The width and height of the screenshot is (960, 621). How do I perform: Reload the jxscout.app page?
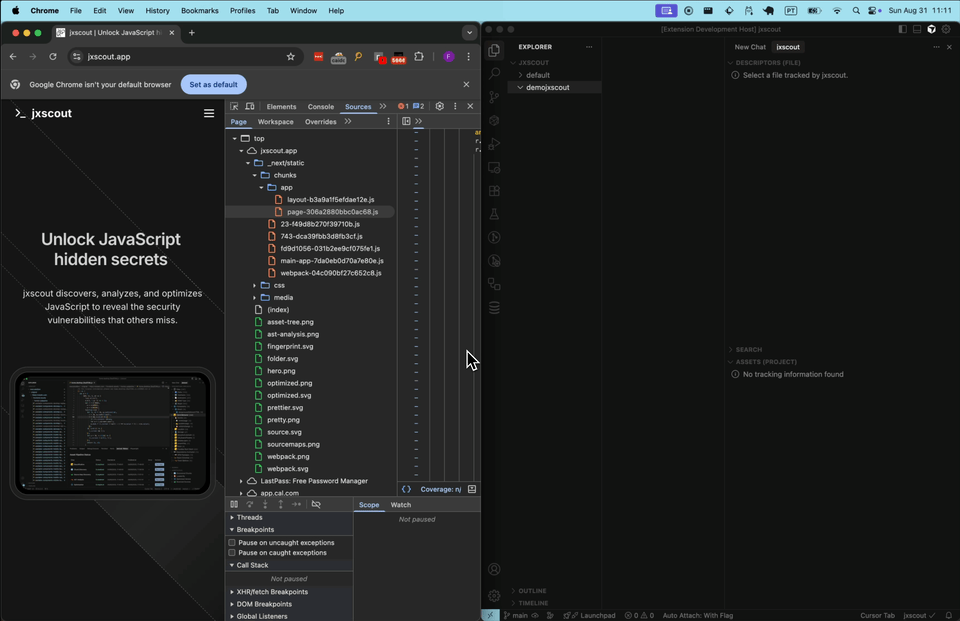(53, 56)
